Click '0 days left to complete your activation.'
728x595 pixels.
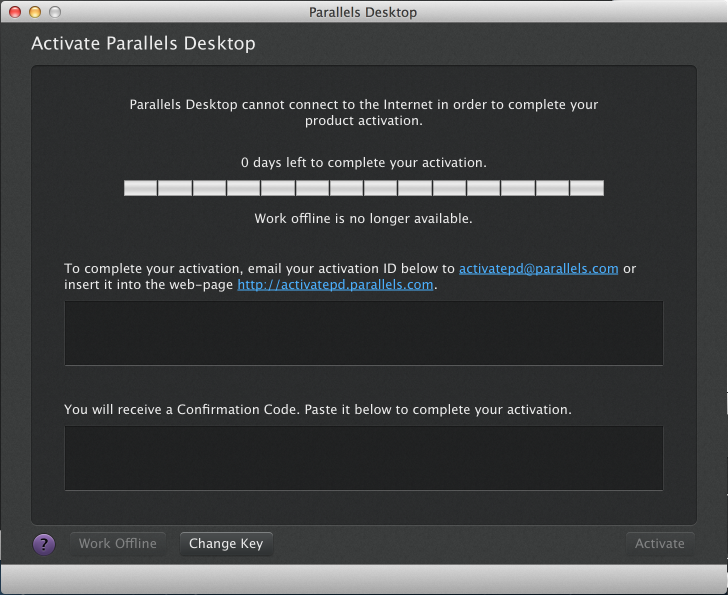coord(364,162)
